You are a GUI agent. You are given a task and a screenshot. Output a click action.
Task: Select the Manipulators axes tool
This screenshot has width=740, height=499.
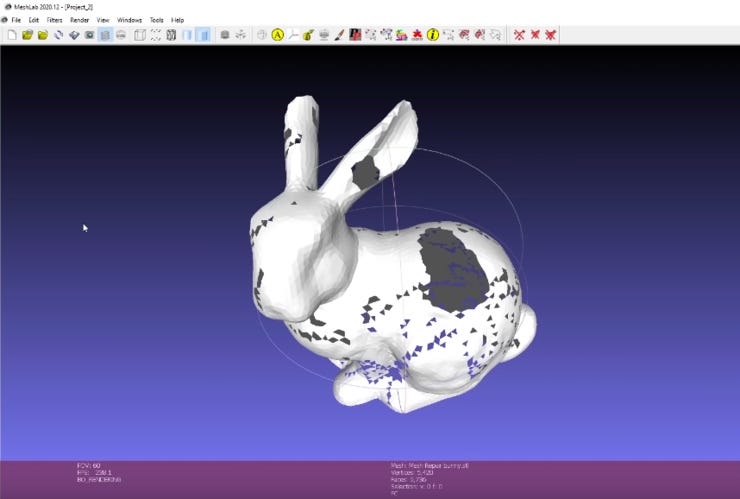293,34
